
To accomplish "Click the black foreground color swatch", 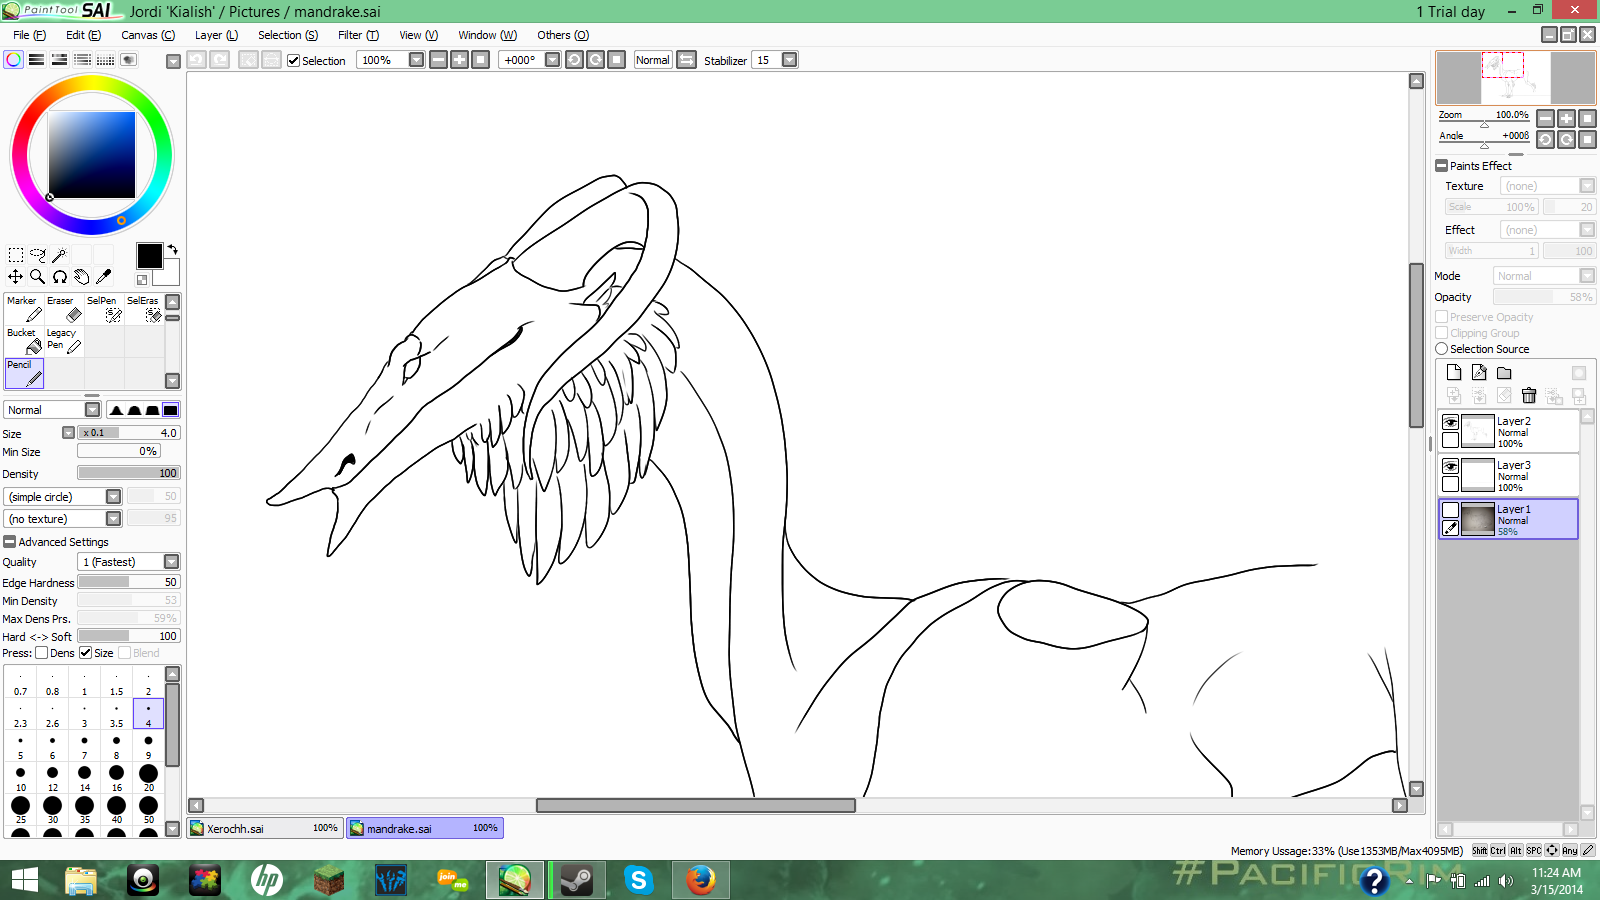I will click(149, 256).
